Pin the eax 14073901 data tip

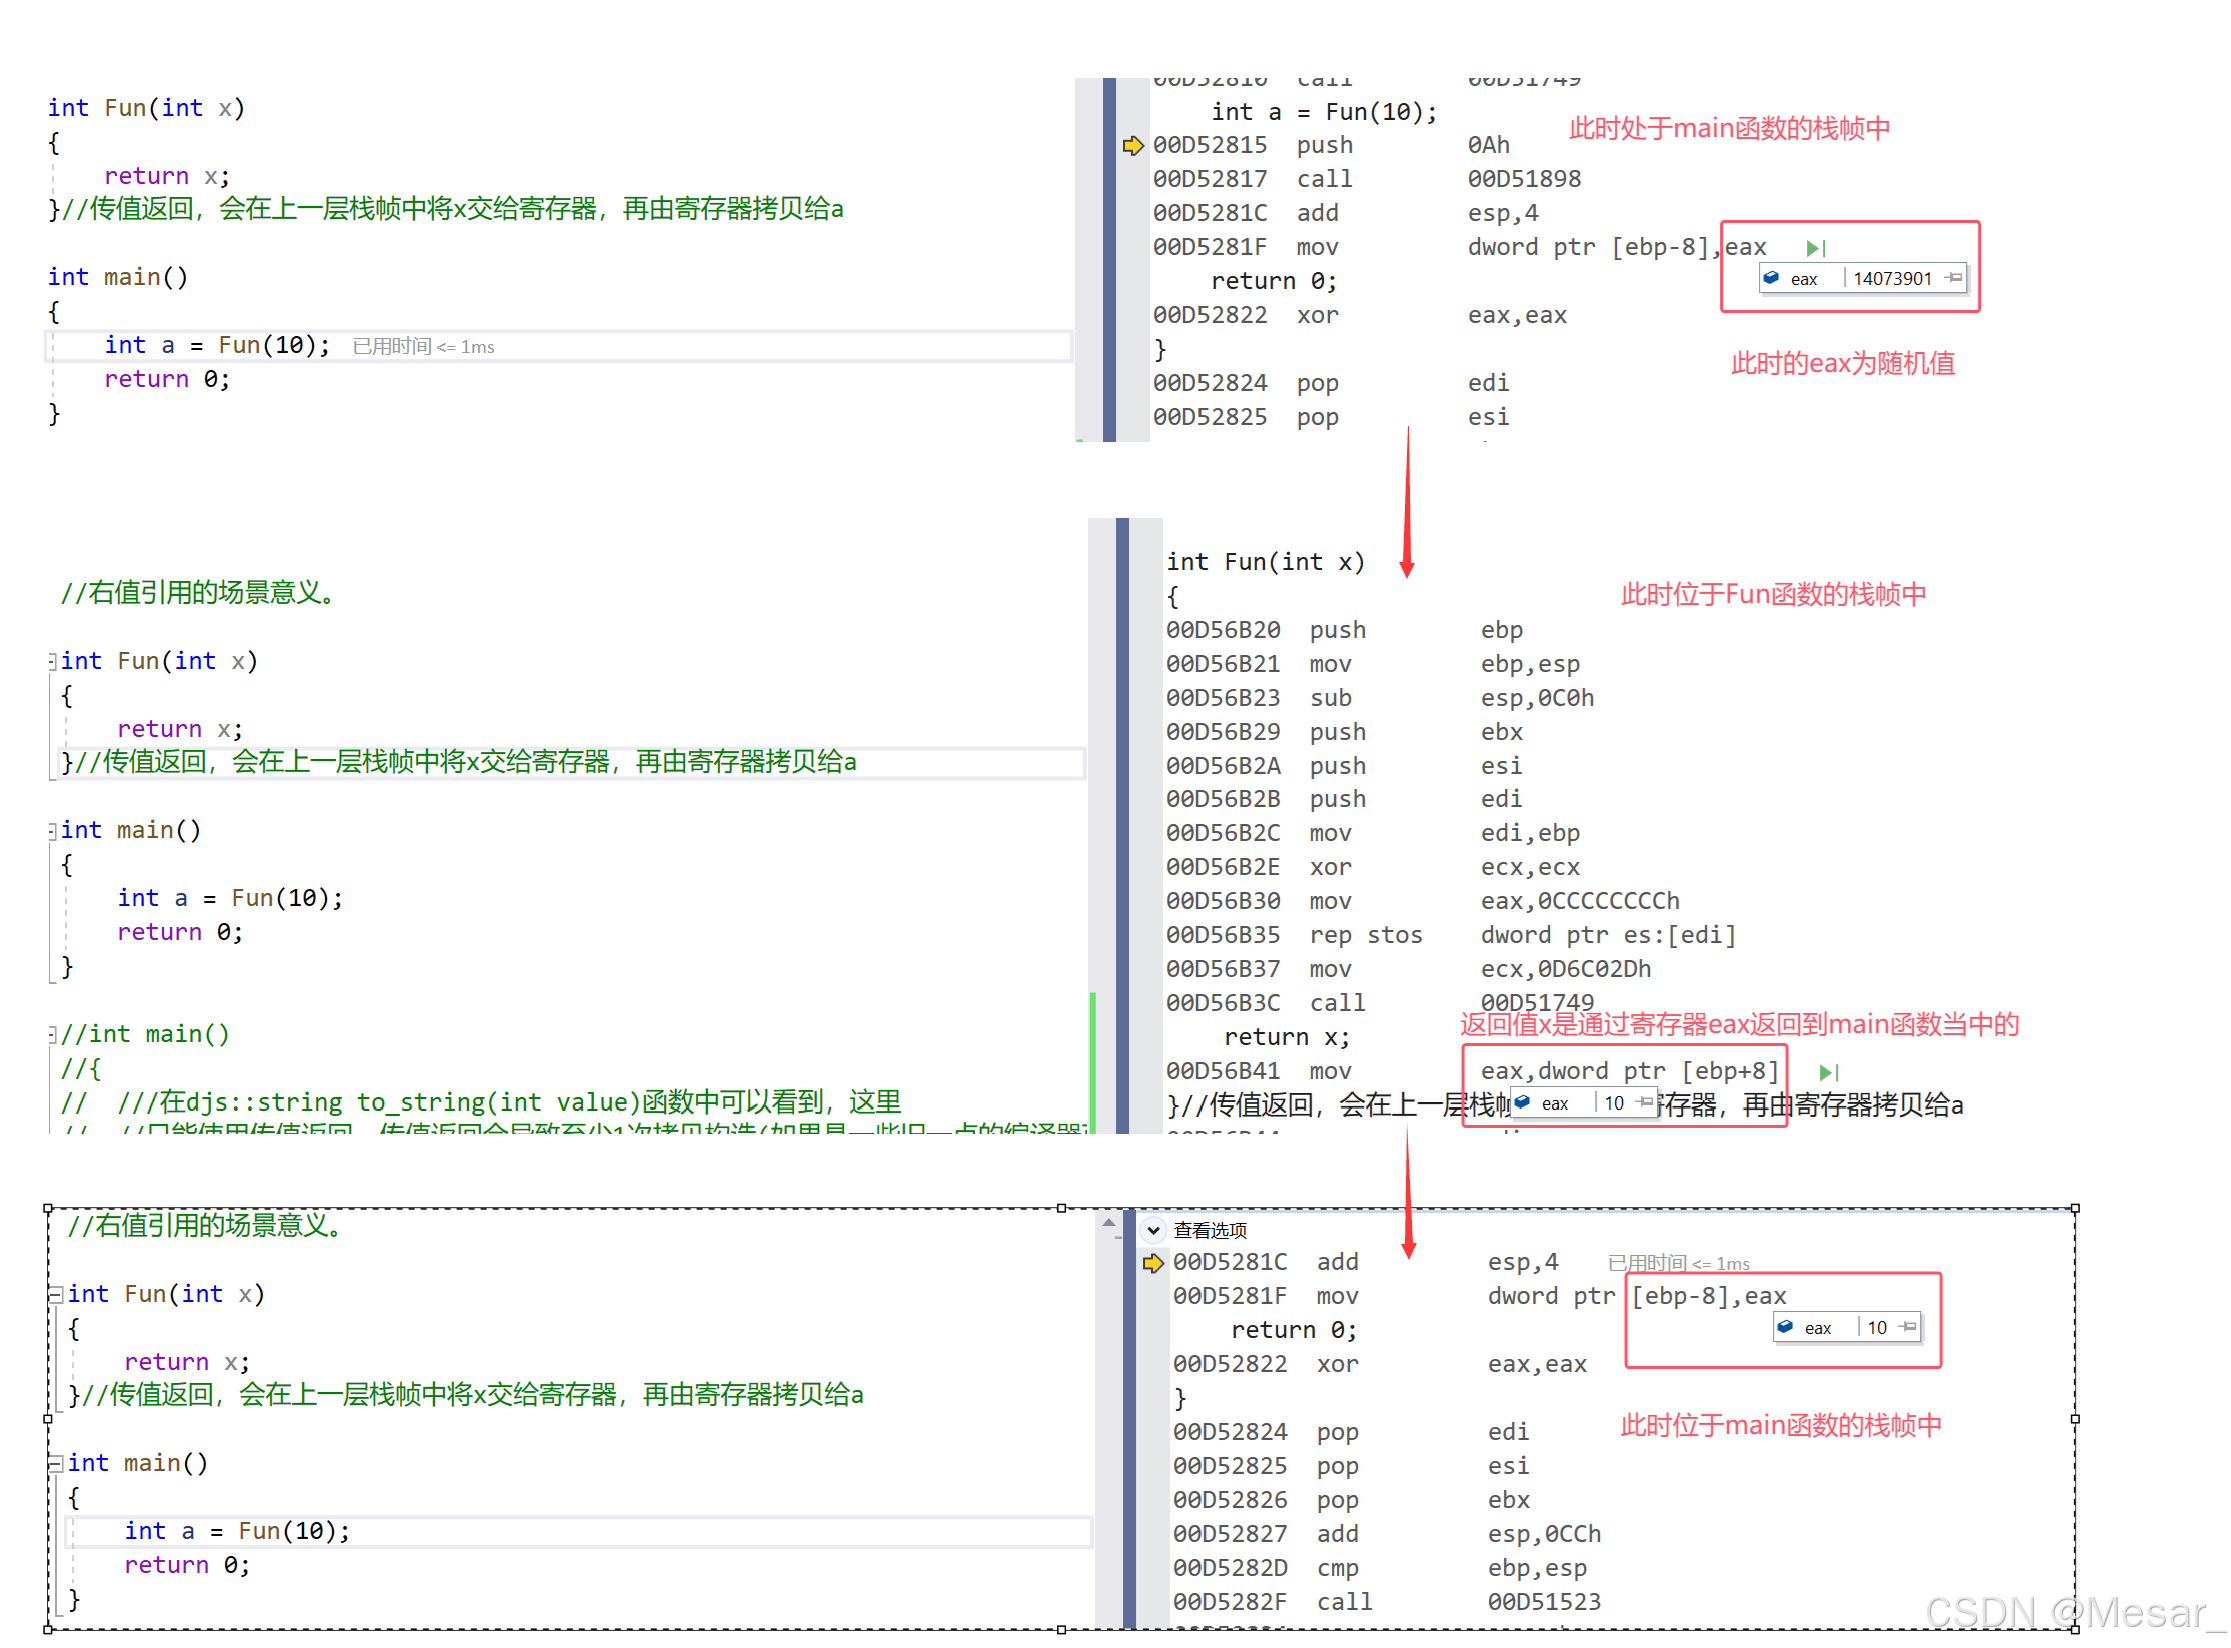pos(1954,278)
